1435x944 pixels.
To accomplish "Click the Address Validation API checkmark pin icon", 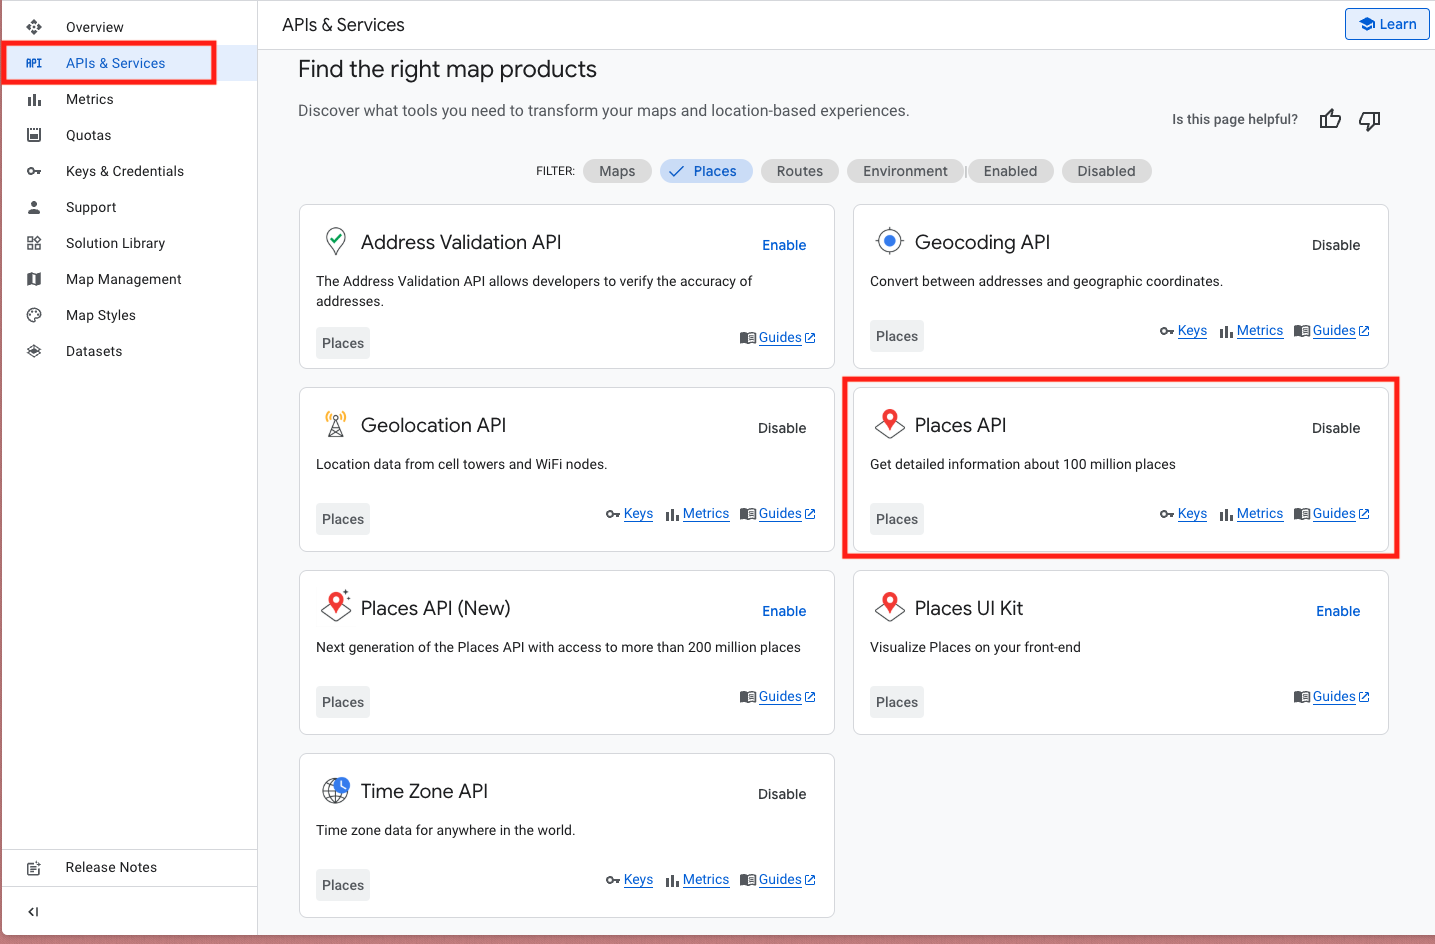I will tap(336, 241).
